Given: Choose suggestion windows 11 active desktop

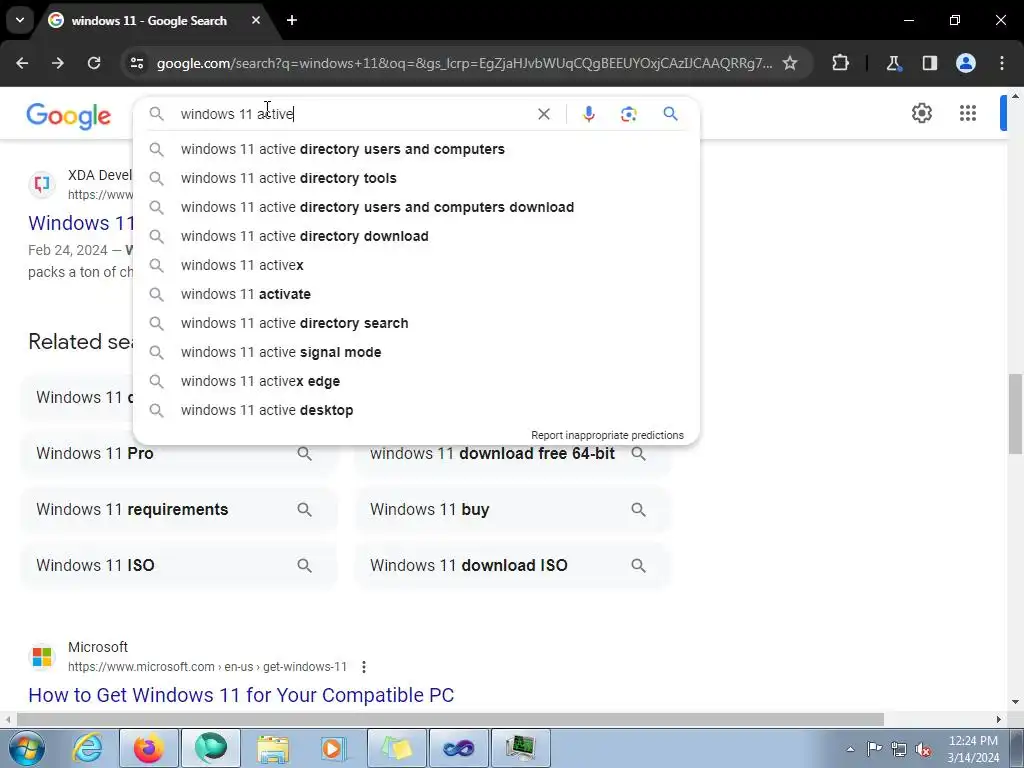Looking at the screenshot, I should pyautogui.click(x=416, y=410).
